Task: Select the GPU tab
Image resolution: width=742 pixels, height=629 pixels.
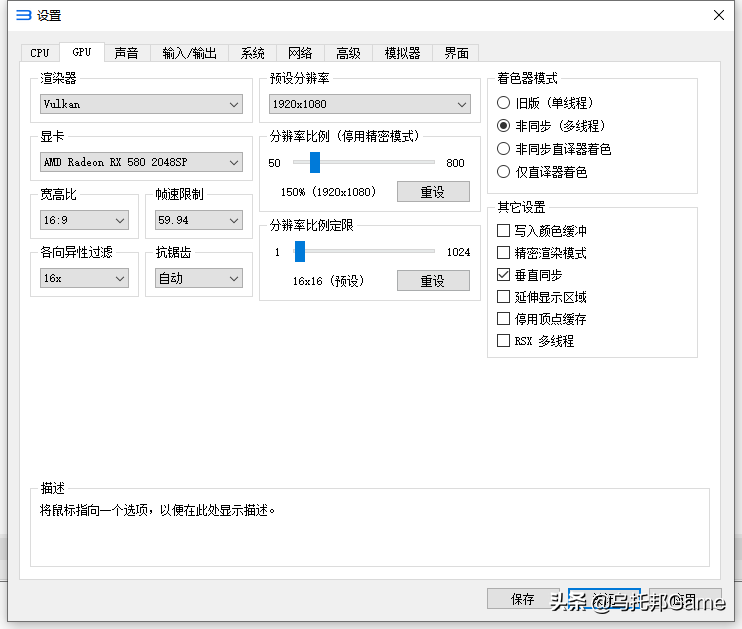Action: click(81, 52)
